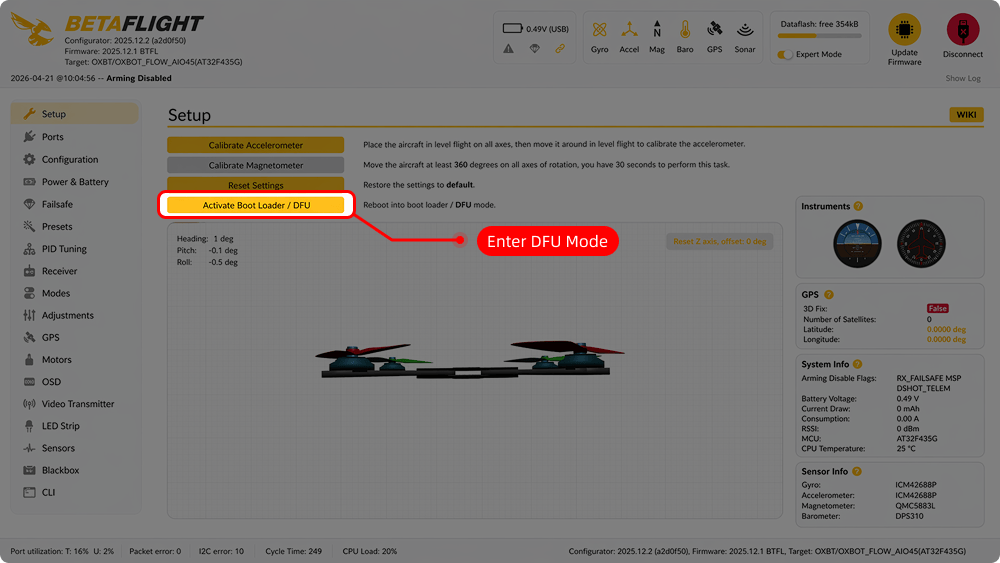Click the Gyro sensor icon

(599, 29)
